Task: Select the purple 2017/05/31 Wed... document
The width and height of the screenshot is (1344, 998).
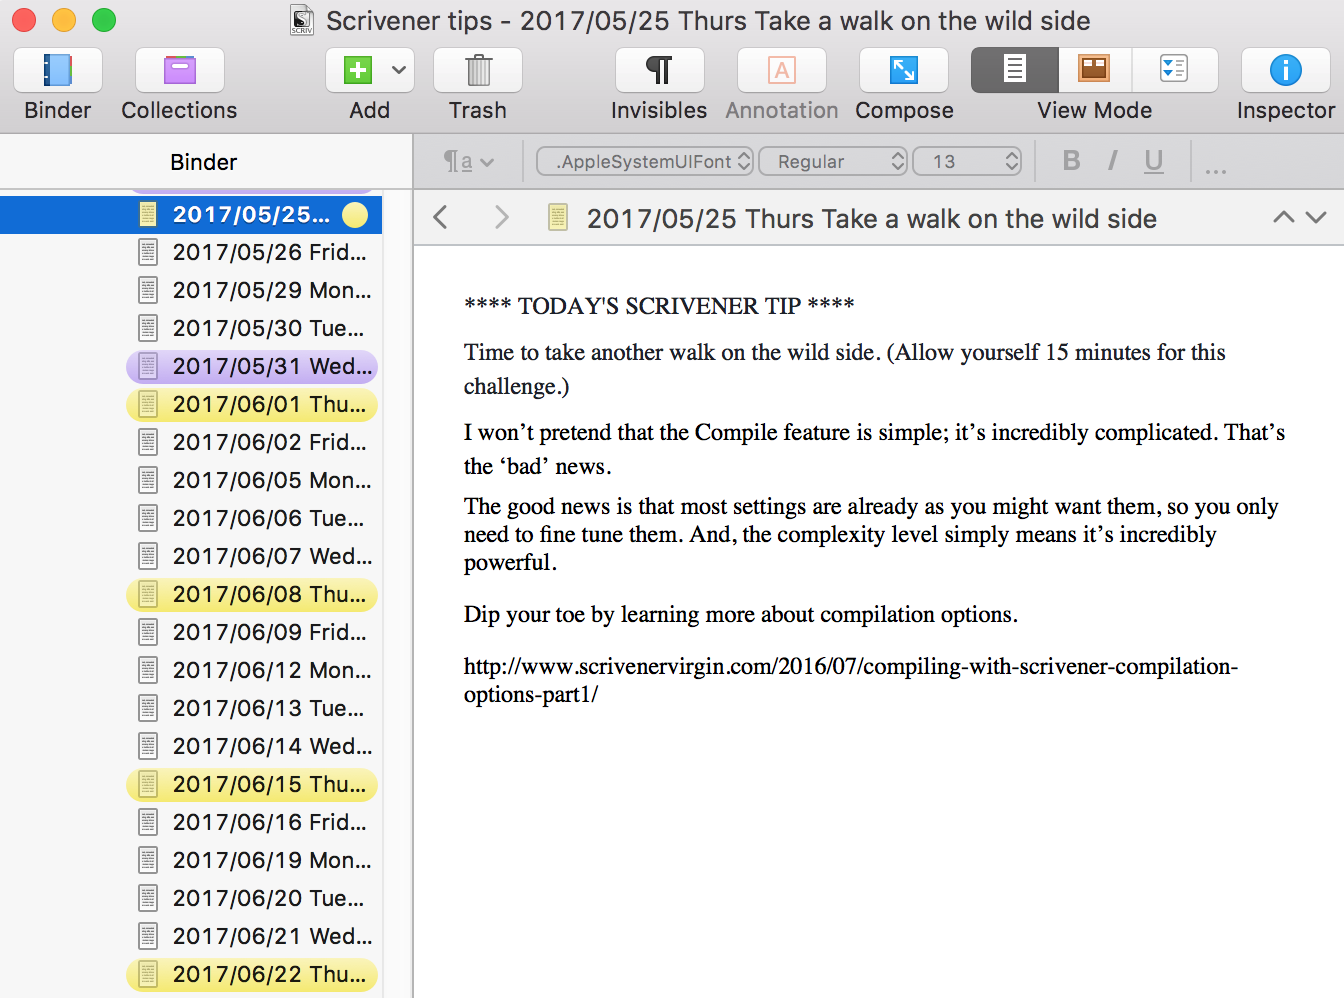Action: [252, 366]
